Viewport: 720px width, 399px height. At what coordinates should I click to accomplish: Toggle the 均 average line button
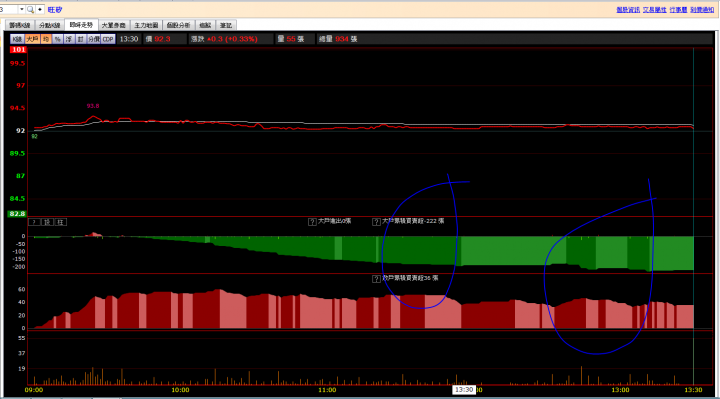[x=46, y=39]
